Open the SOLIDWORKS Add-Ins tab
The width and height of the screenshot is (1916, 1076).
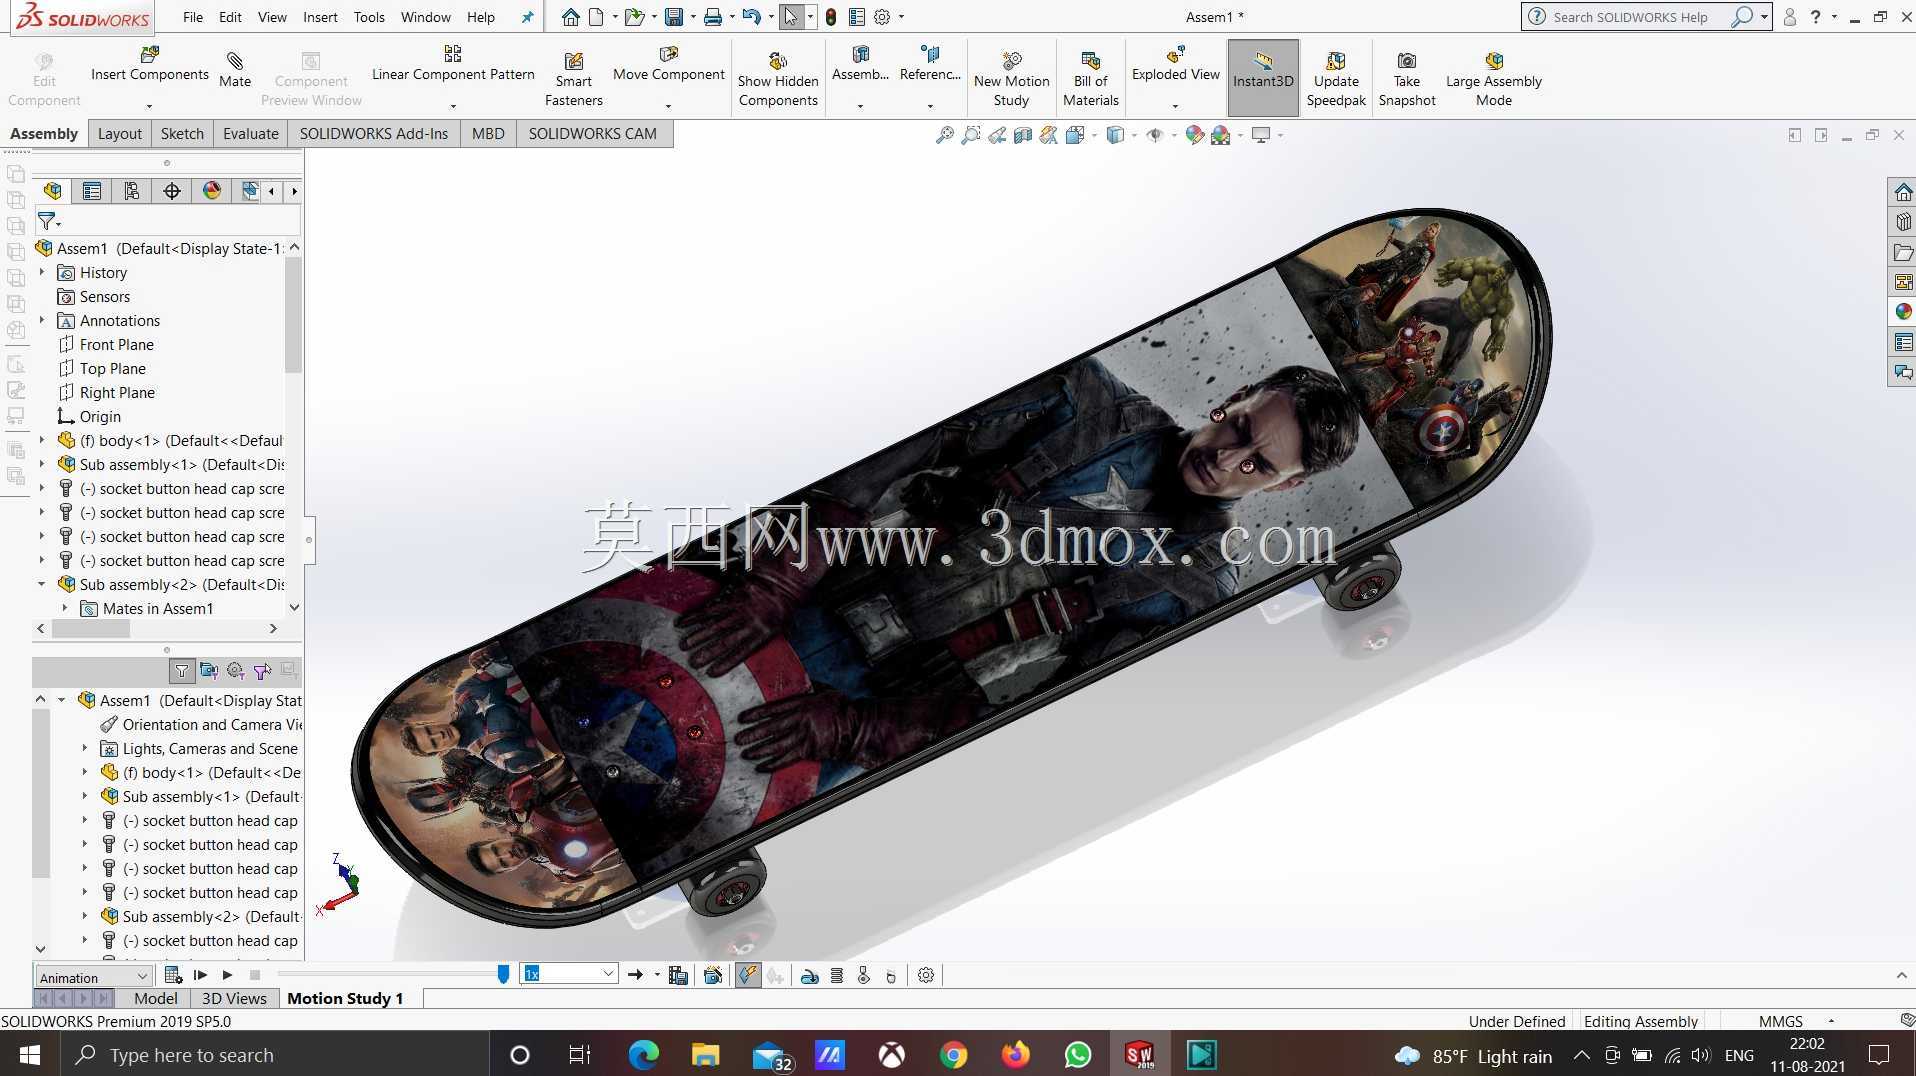(374, 134)
